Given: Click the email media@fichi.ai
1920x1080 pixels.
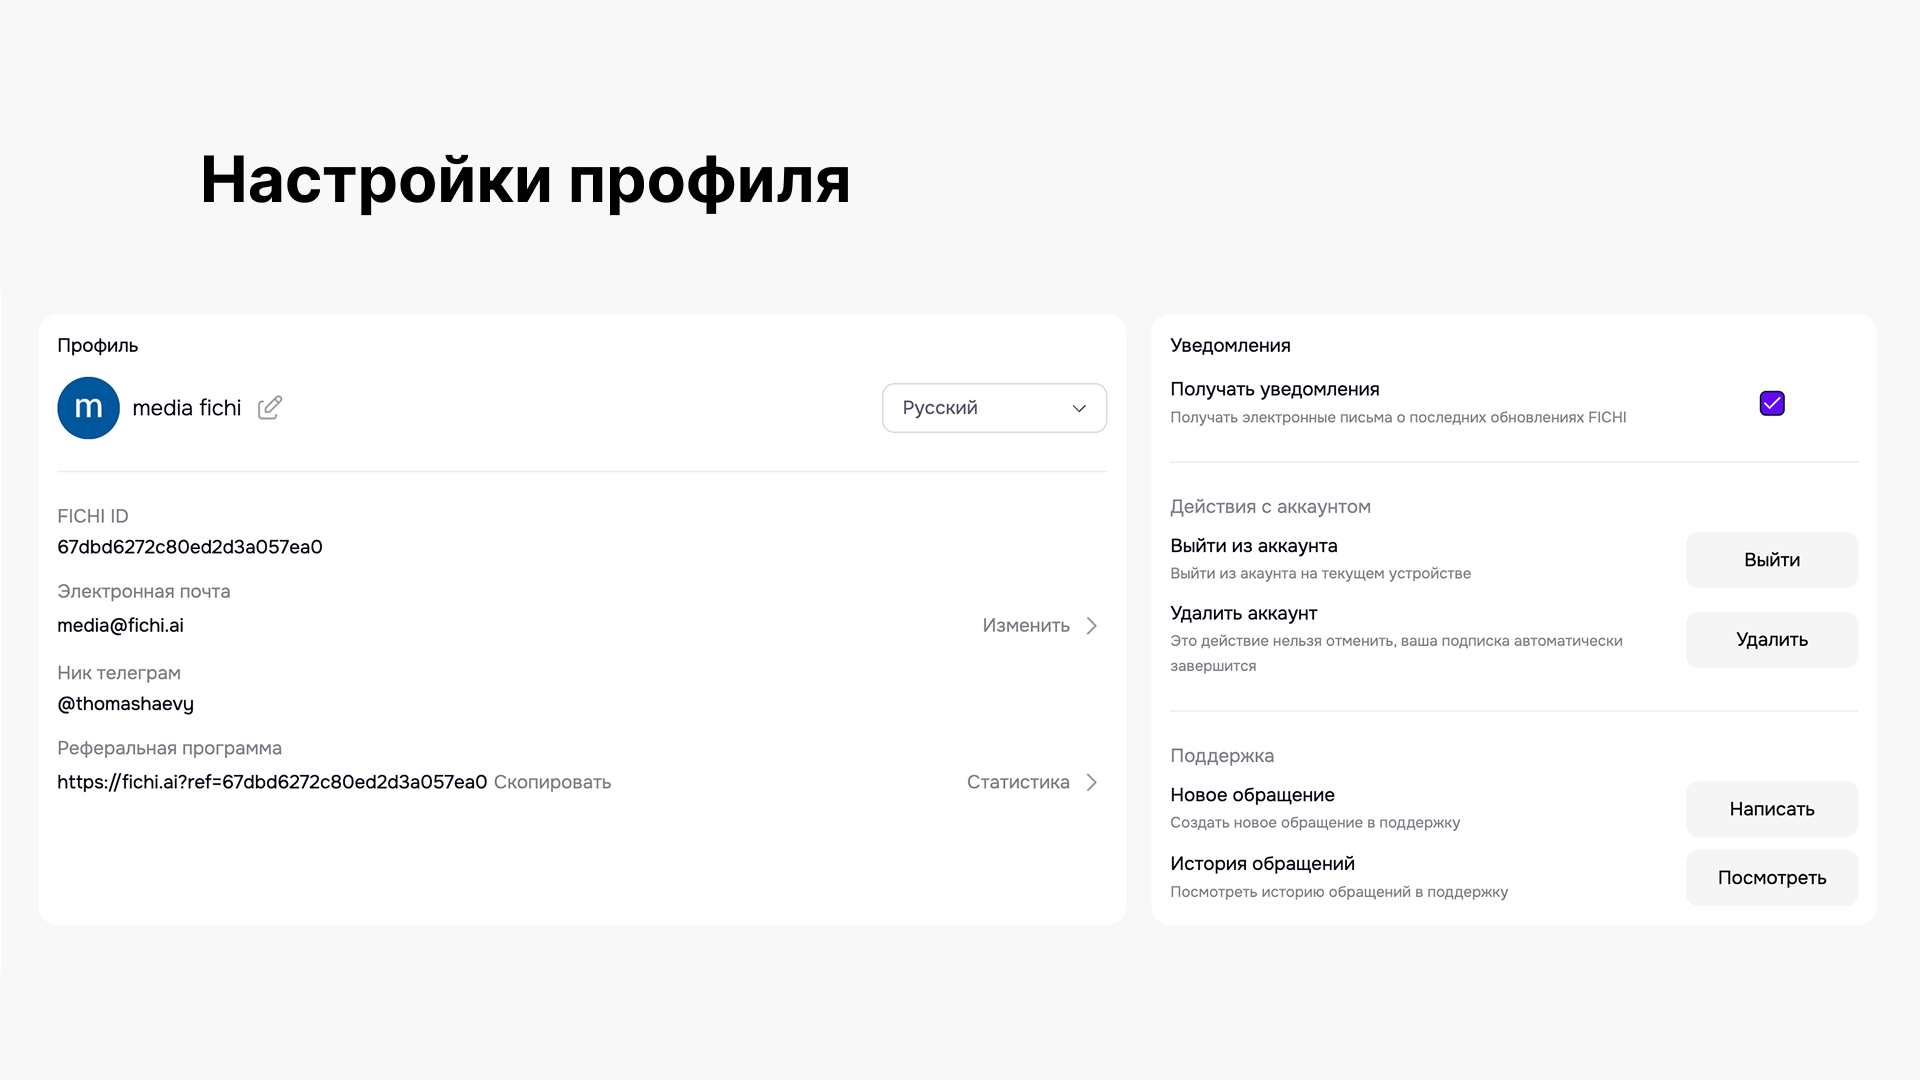Looking at the screenshot, I should point(120,625).
